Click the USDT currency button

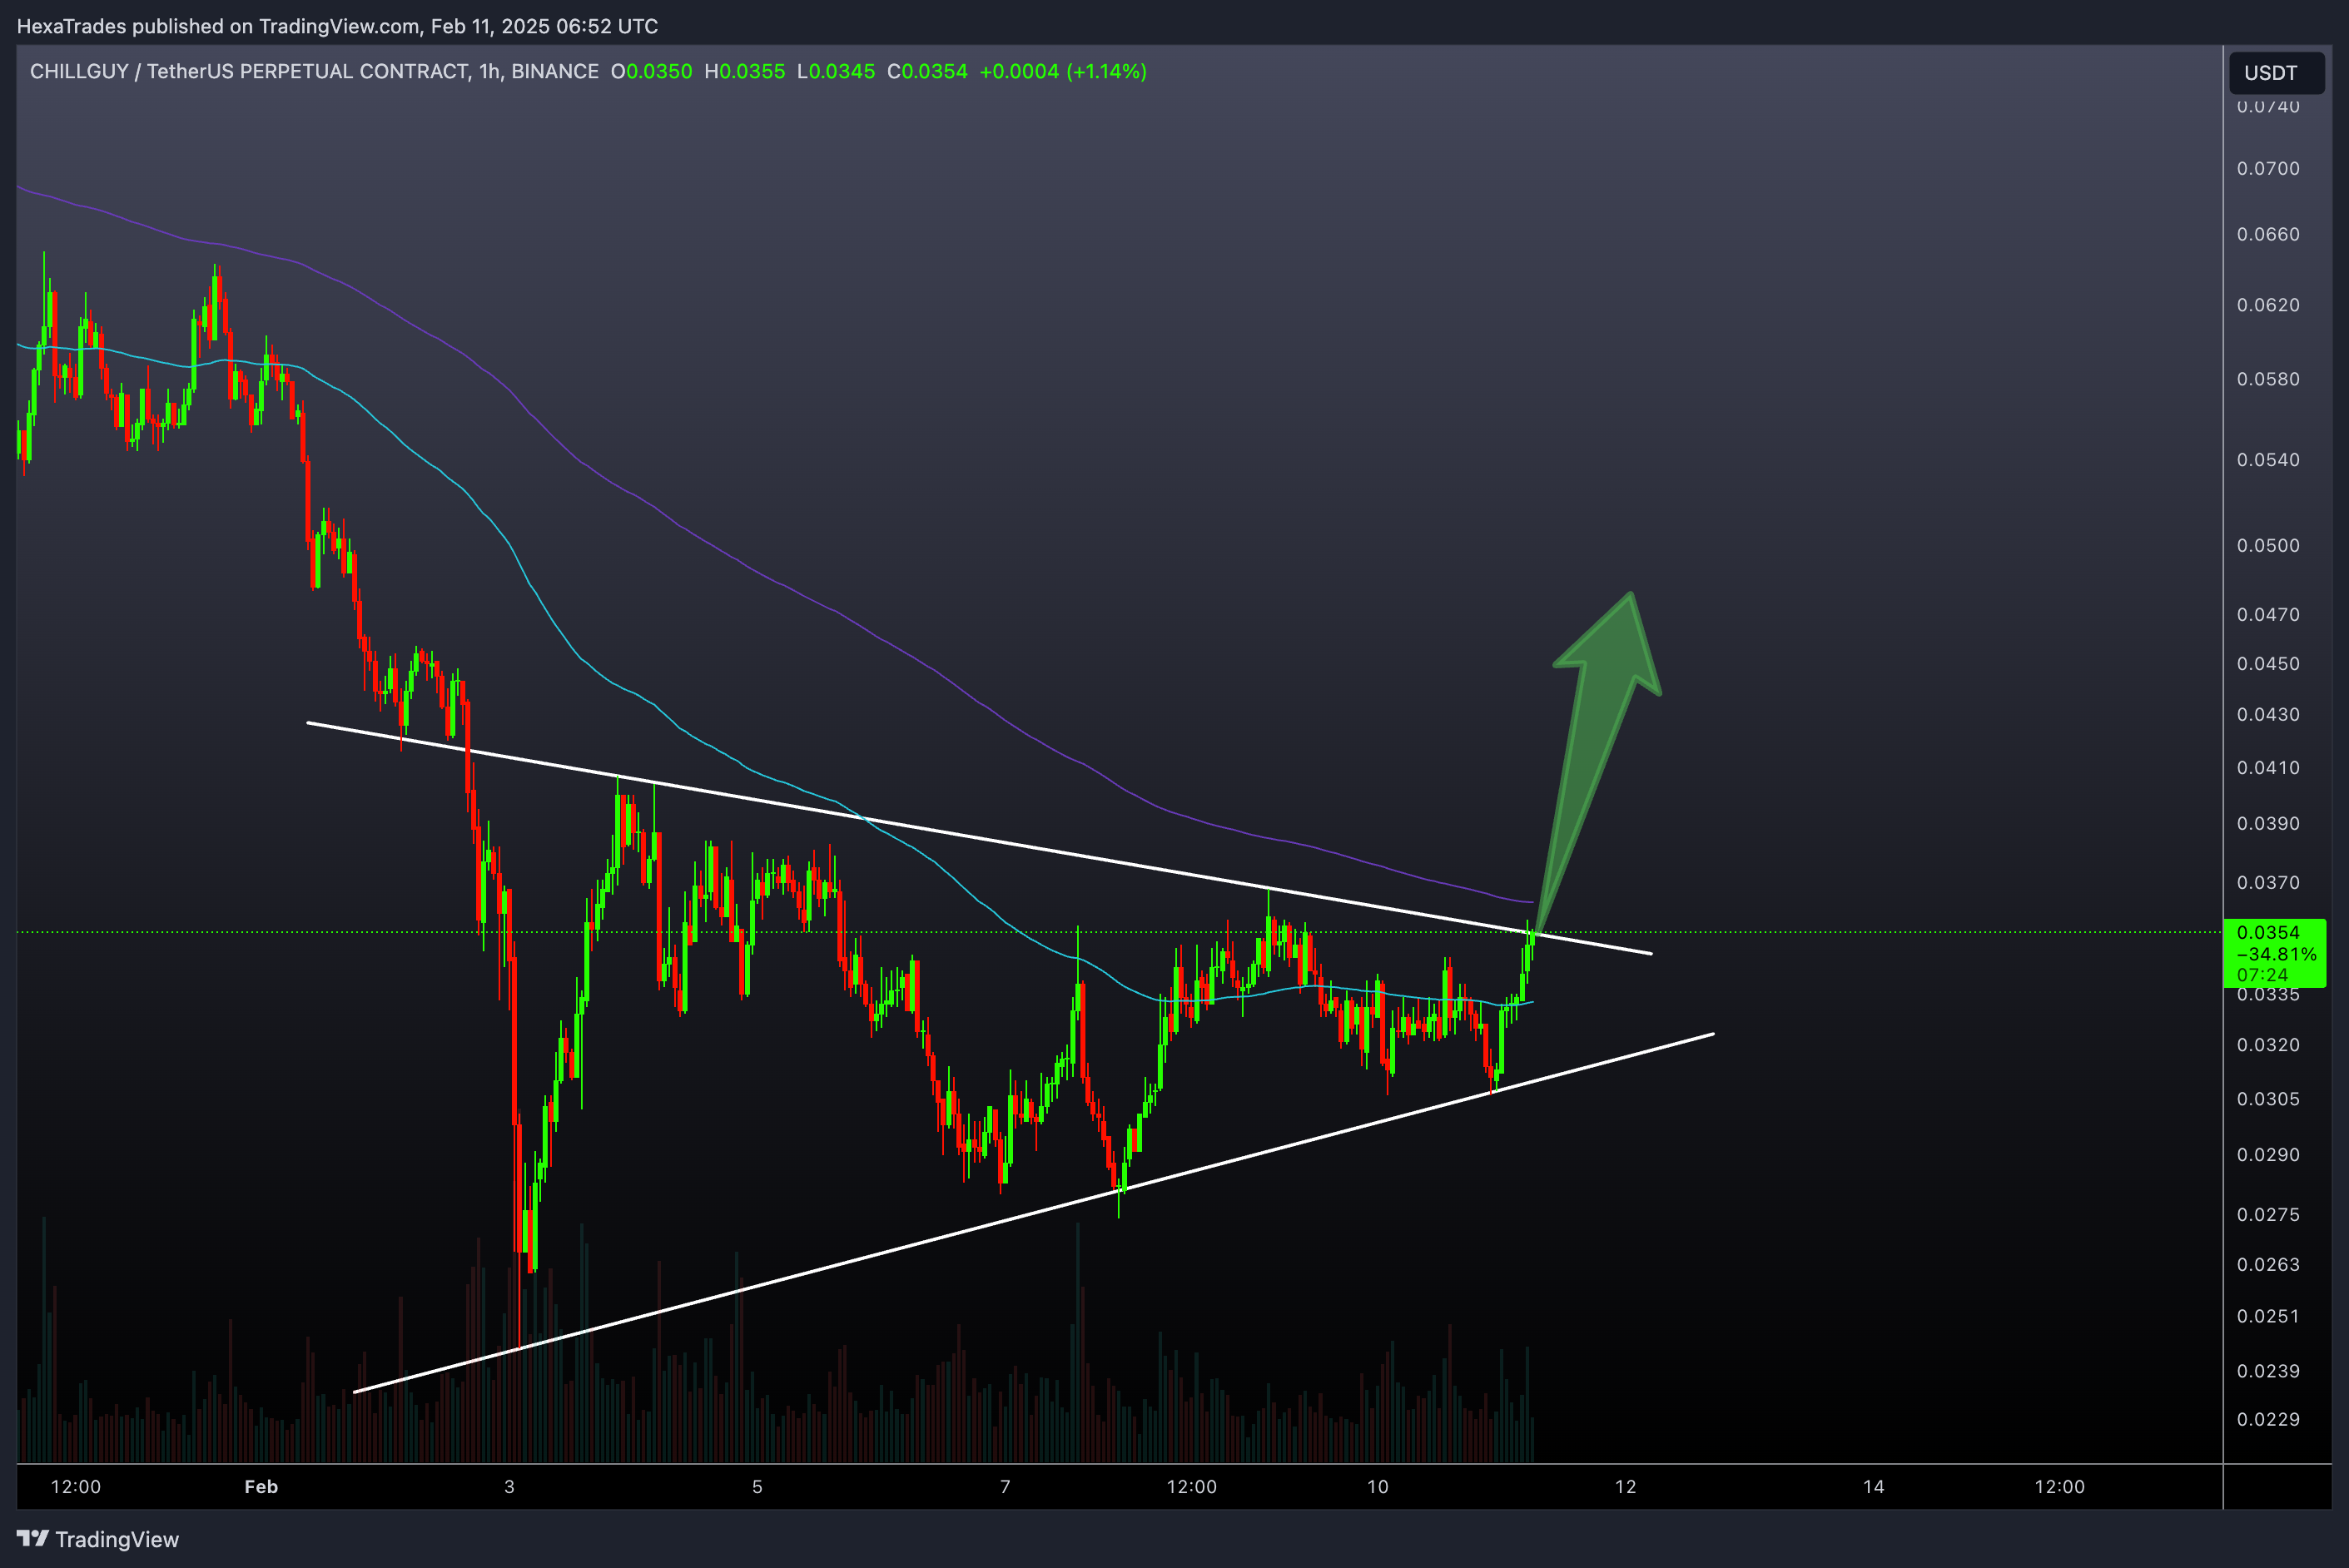coord(2276,73)
